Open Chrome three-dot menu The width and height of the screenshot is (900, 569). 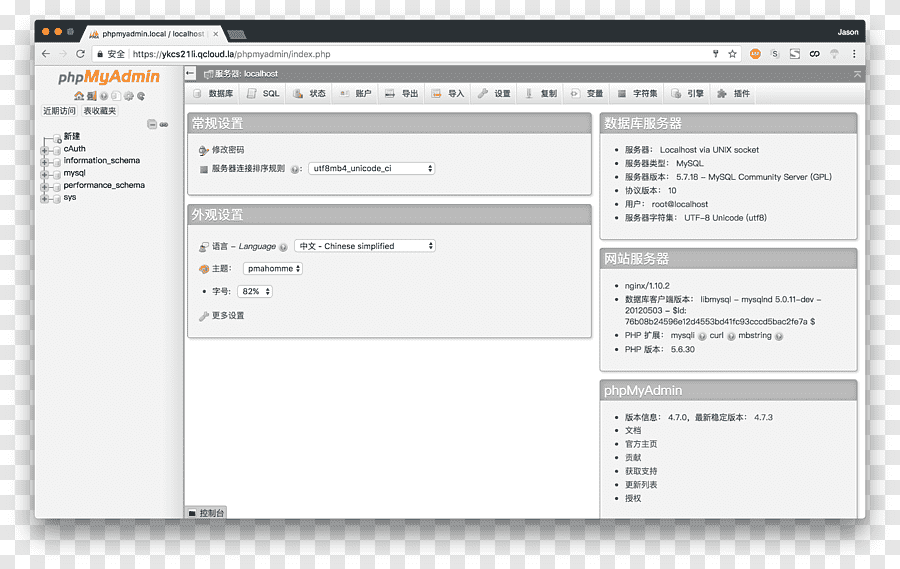click(854, 54)
